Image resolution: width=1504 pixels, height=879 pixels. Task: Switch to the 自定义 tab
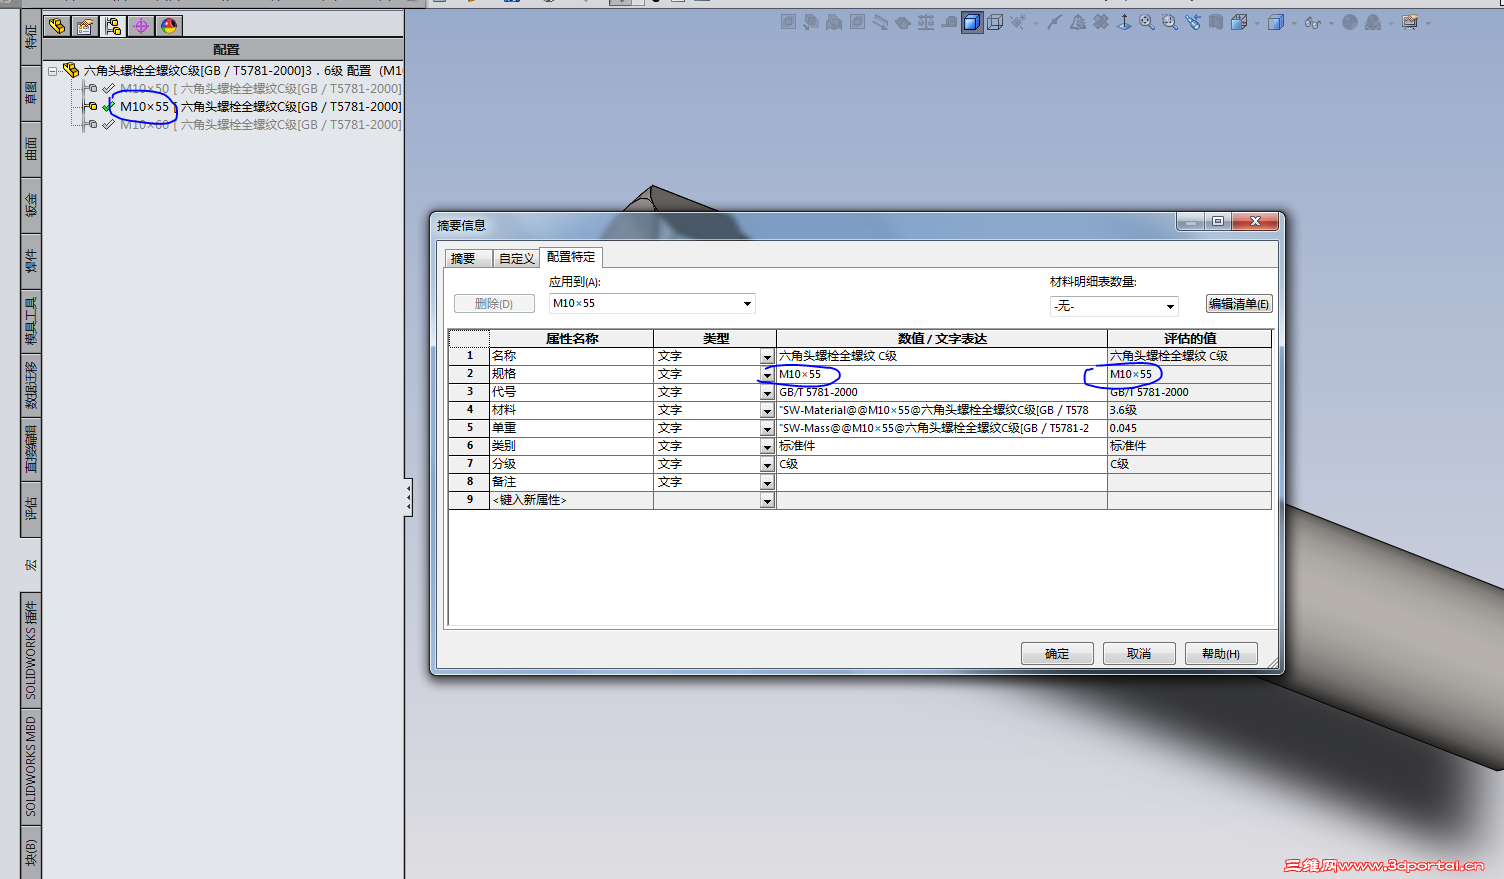click(x=517, y=258)
